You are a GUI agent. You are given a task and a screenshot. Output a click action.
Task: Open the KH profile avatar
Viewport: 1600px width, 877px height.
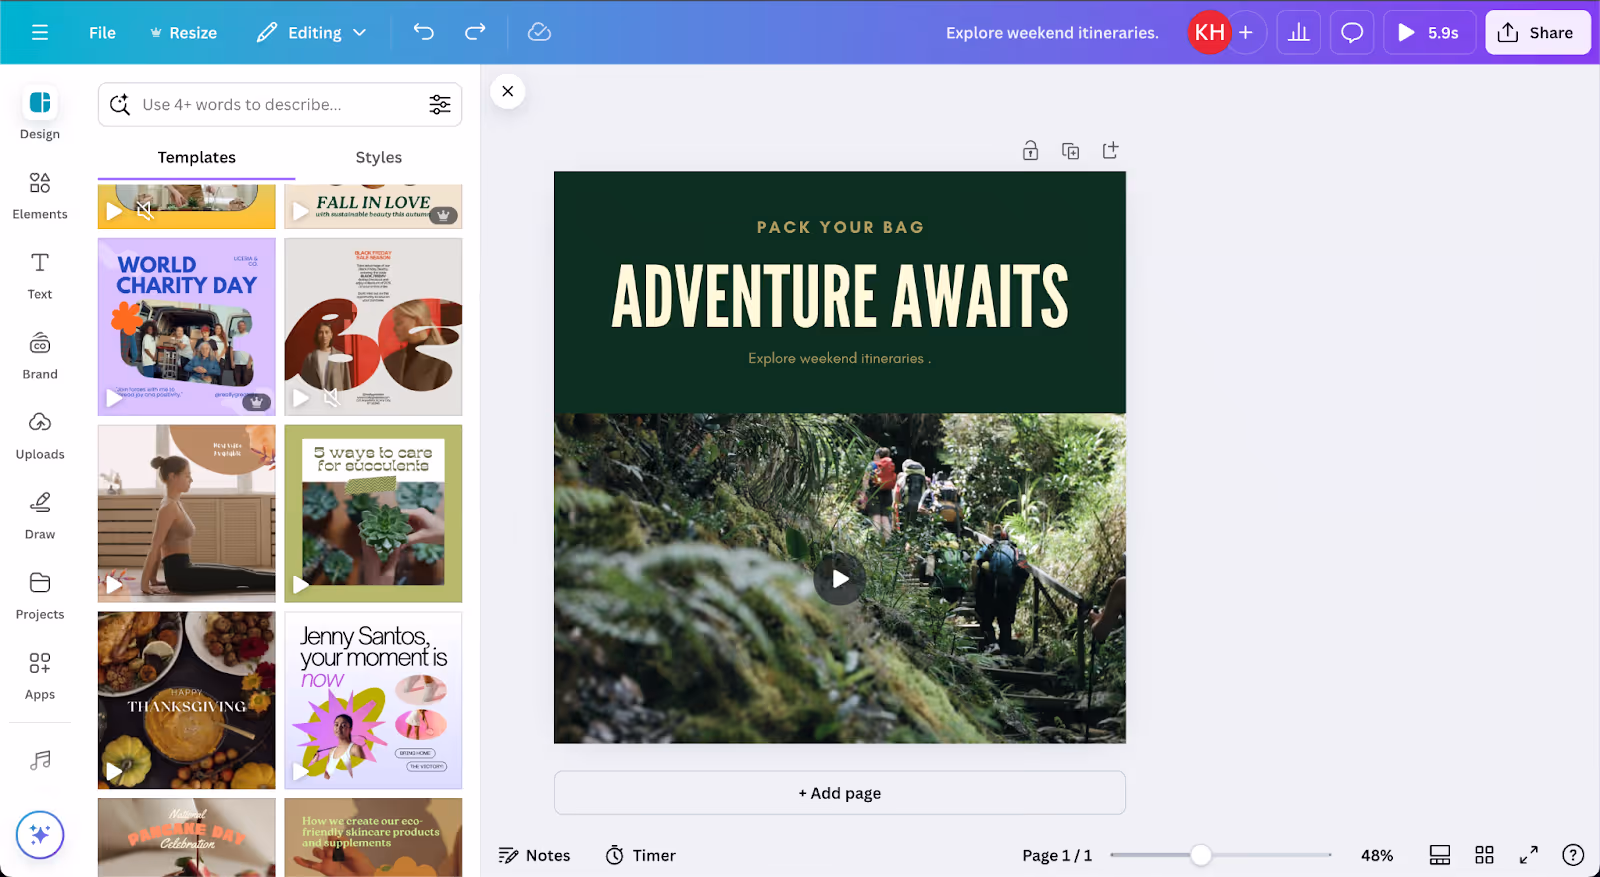[1209, 32]
